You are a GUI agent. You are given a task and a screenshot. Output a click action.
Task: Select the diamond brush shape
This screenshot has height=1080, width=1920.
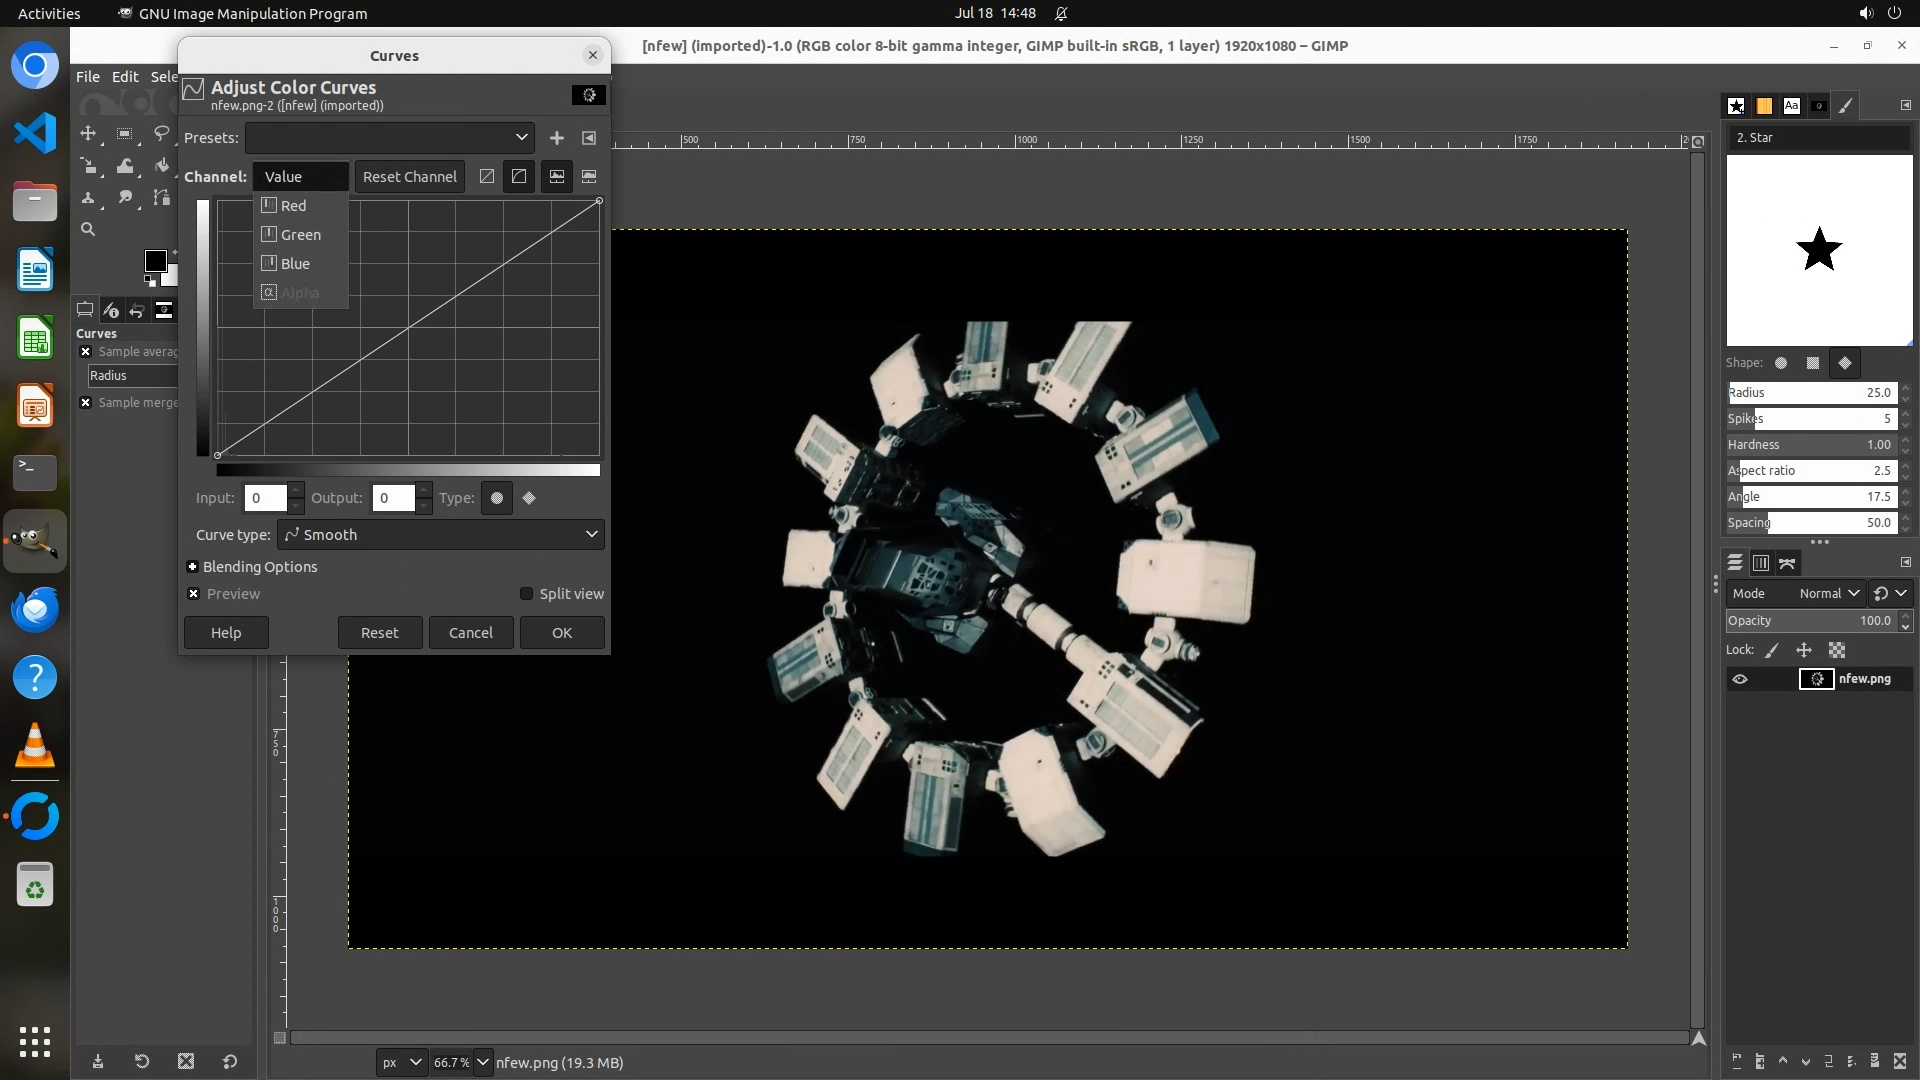coord(1845,363)
